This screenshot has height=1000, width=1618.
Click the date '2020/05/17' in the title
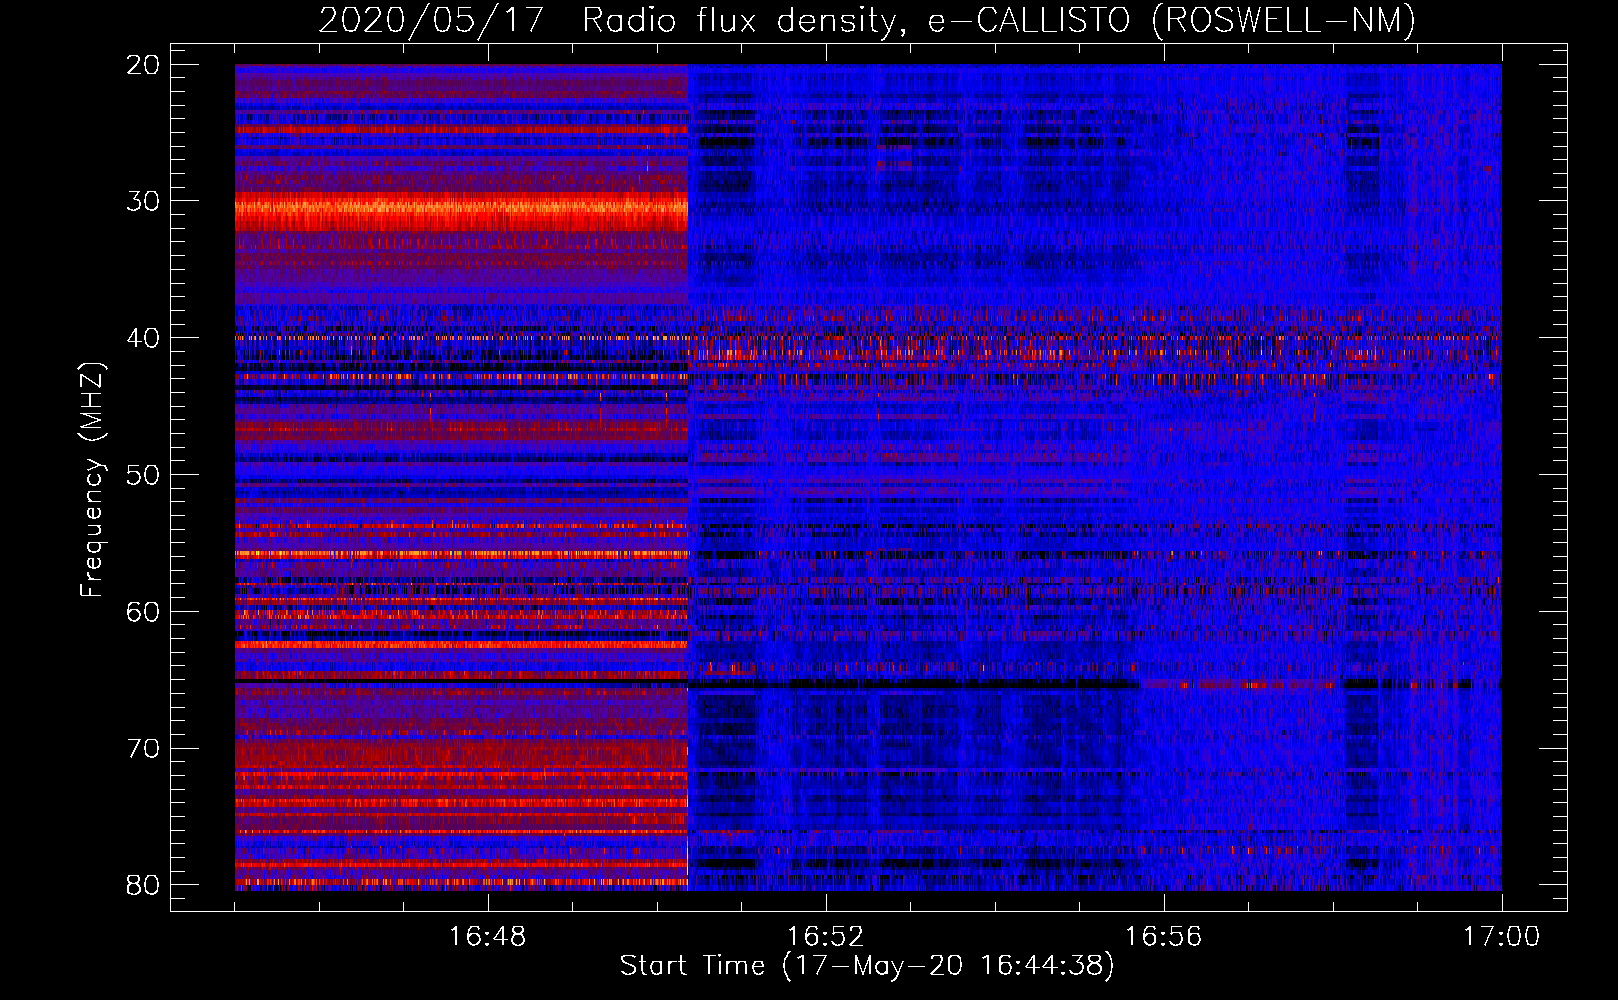click(x=431, y=20)
